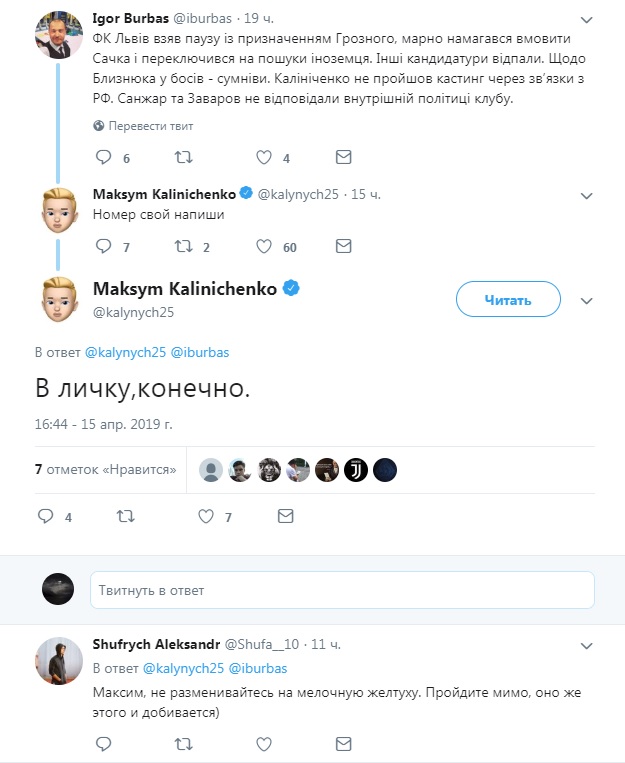Retweet the 'Номер свой напиши' tweet
This screenshot has height=763, width=625.
point(184,245)
